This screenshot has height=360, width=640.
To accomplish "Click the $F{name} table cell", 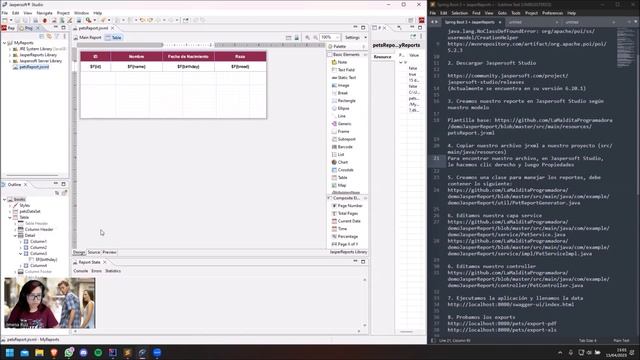I will pos(136,67).
